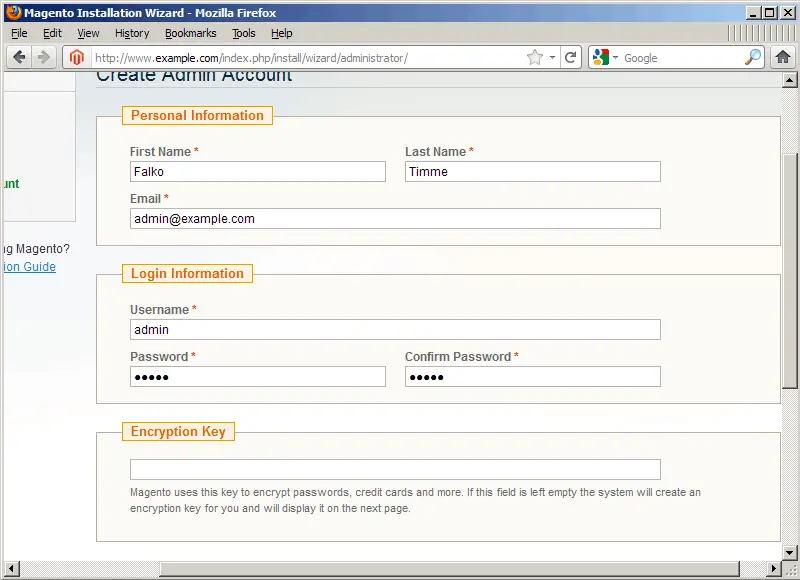
Task: Click the First Name field containing Falko
Action: [x=258, y=171]
